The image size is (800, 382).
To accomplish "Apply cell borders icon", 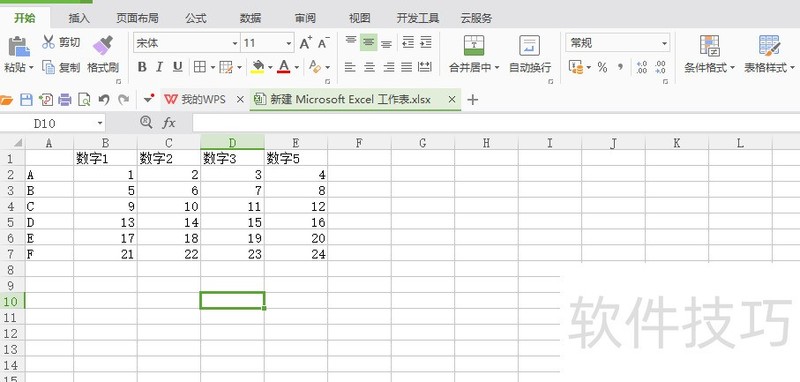I will pos(199,67).
